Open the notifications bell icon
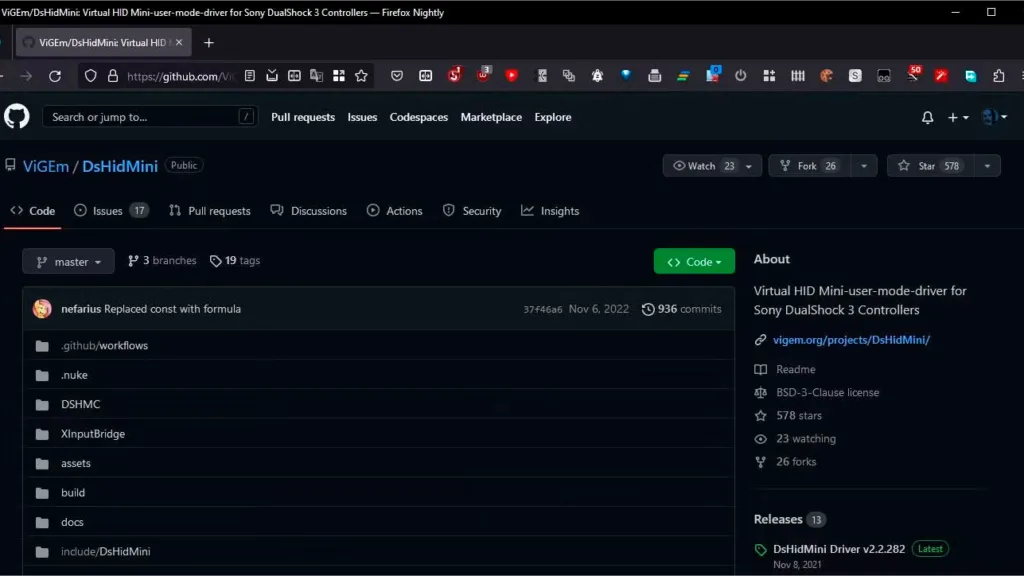 point(927,118)
